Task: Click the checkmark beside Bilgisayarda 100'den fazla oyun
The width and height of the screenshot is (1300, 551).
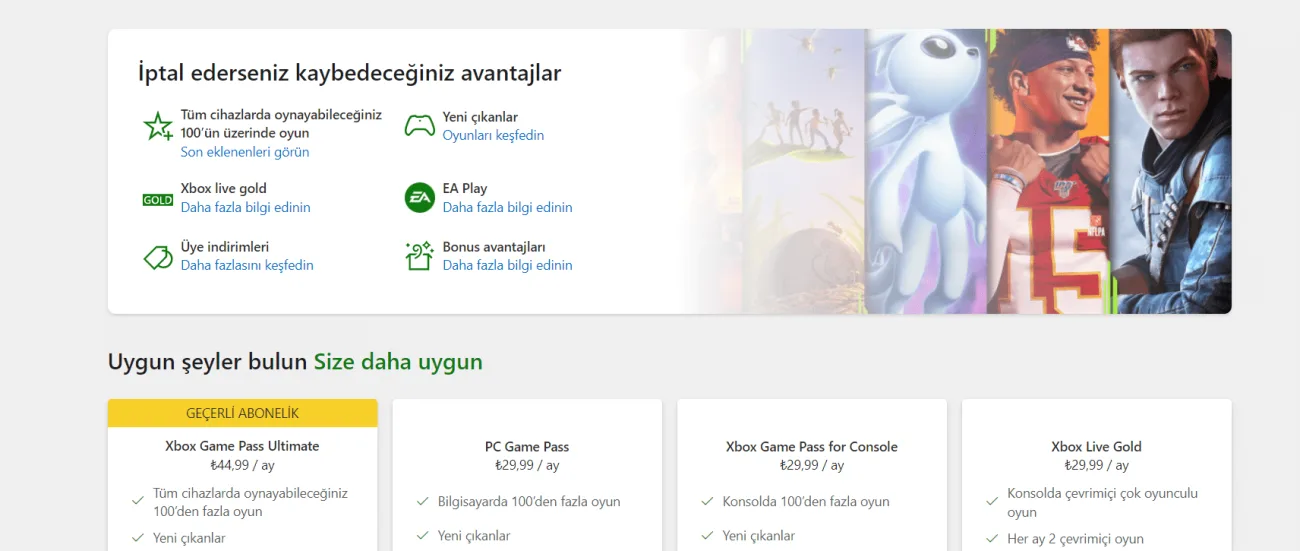Action: click(422, 501)
